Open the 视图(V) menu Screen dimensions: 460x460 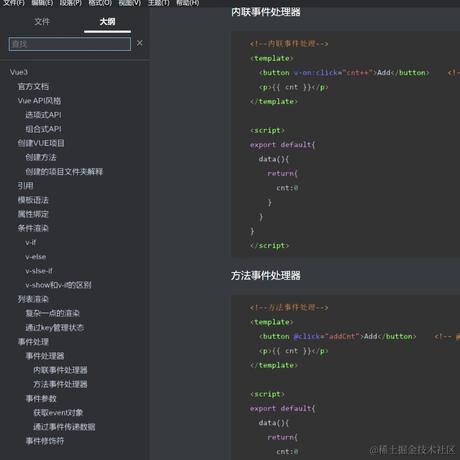pyautogui.click(x=130, y=3)
